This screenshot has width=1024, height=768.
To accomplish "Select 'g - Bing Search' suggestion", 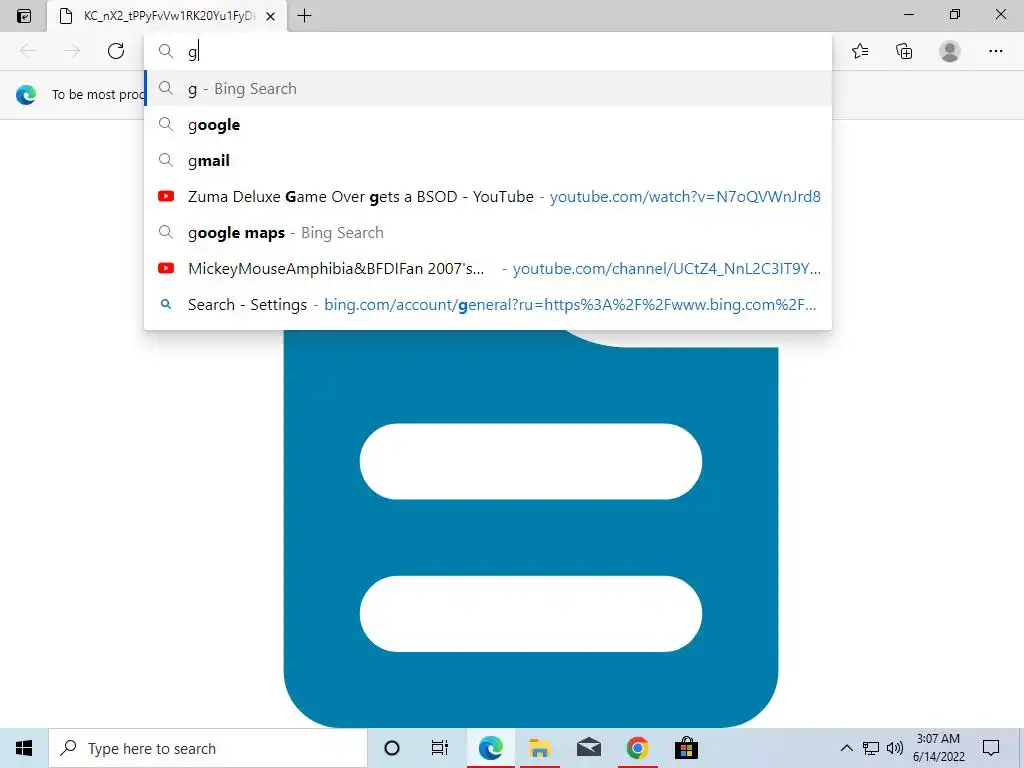I will click(488, 88).
